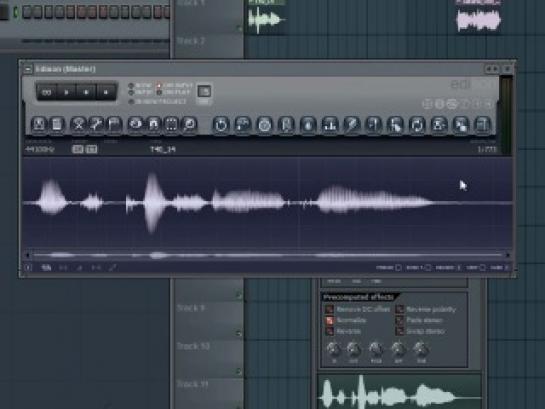Screen dimensions: 545x409
Task: Click the T40_14 sample title in Edison
Action: (163, 149)
